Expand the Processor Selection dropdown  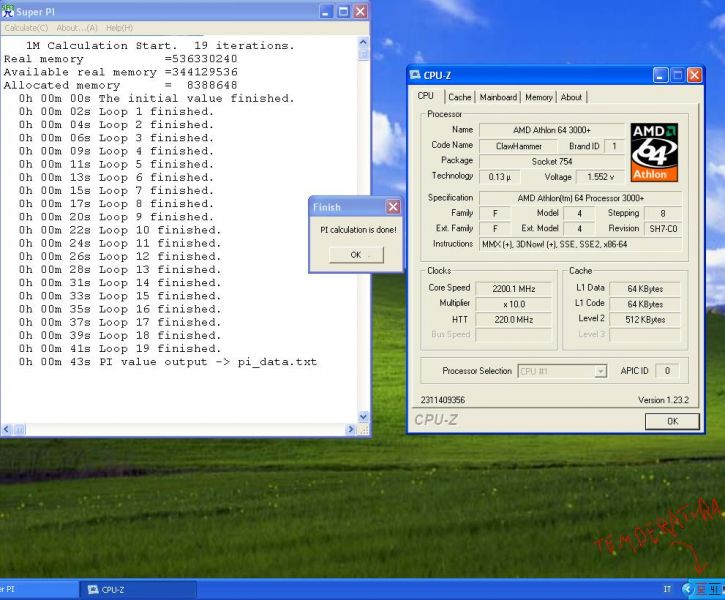pyautogui.click(x=601, y=371)
